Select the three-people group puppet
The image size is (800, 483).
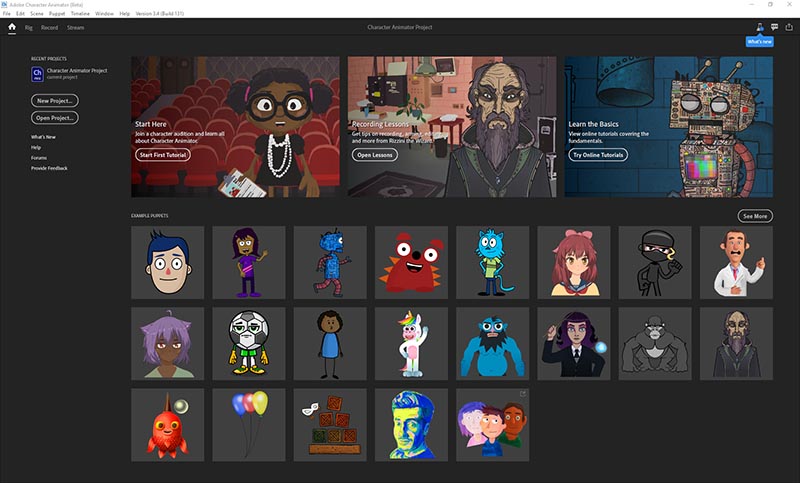pyautogui.click(x=492, y=425)
